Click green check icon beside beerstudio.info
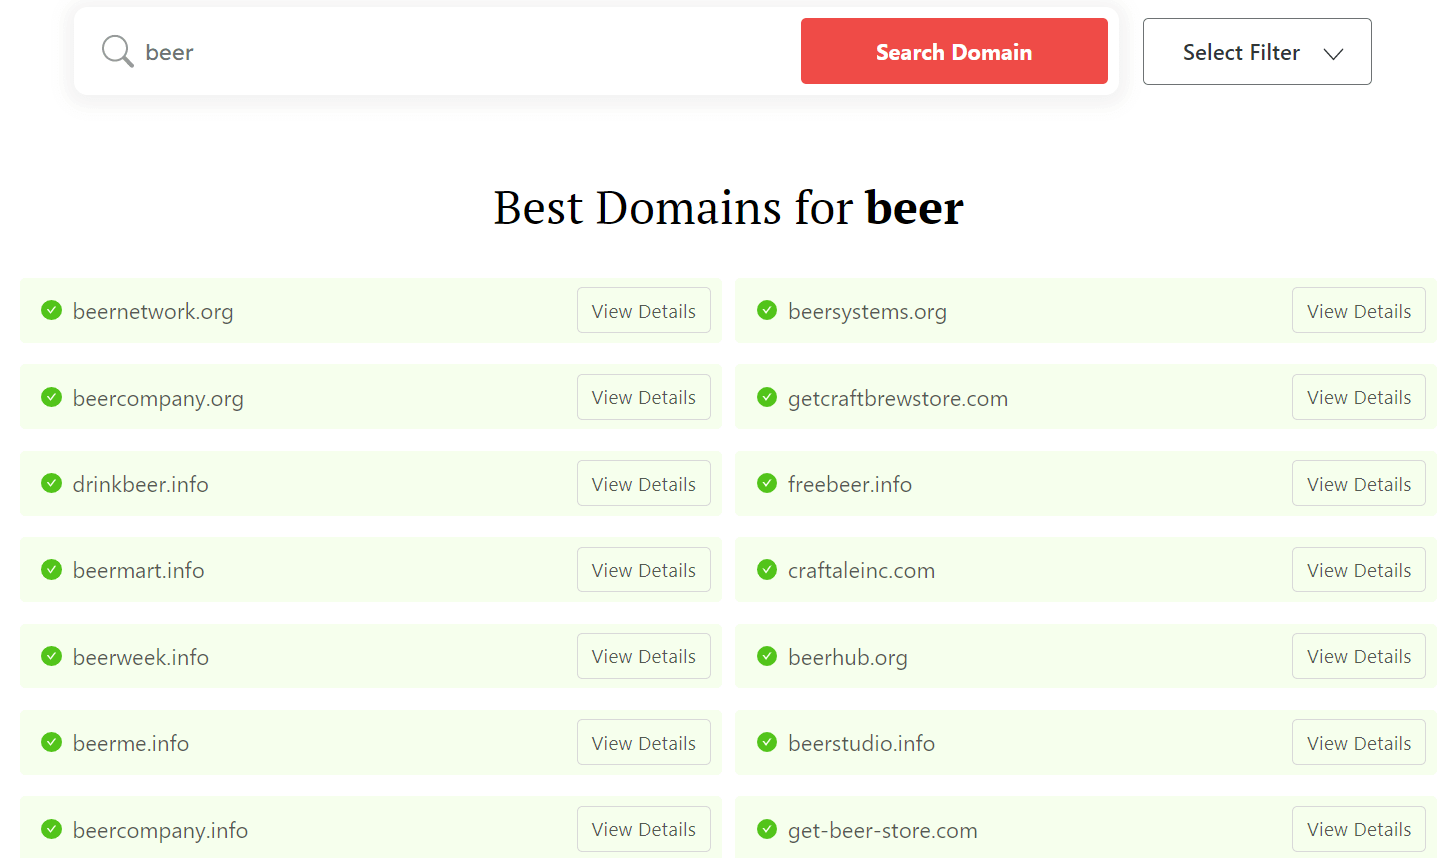The image size is (1456, 858). coord(767,743)
